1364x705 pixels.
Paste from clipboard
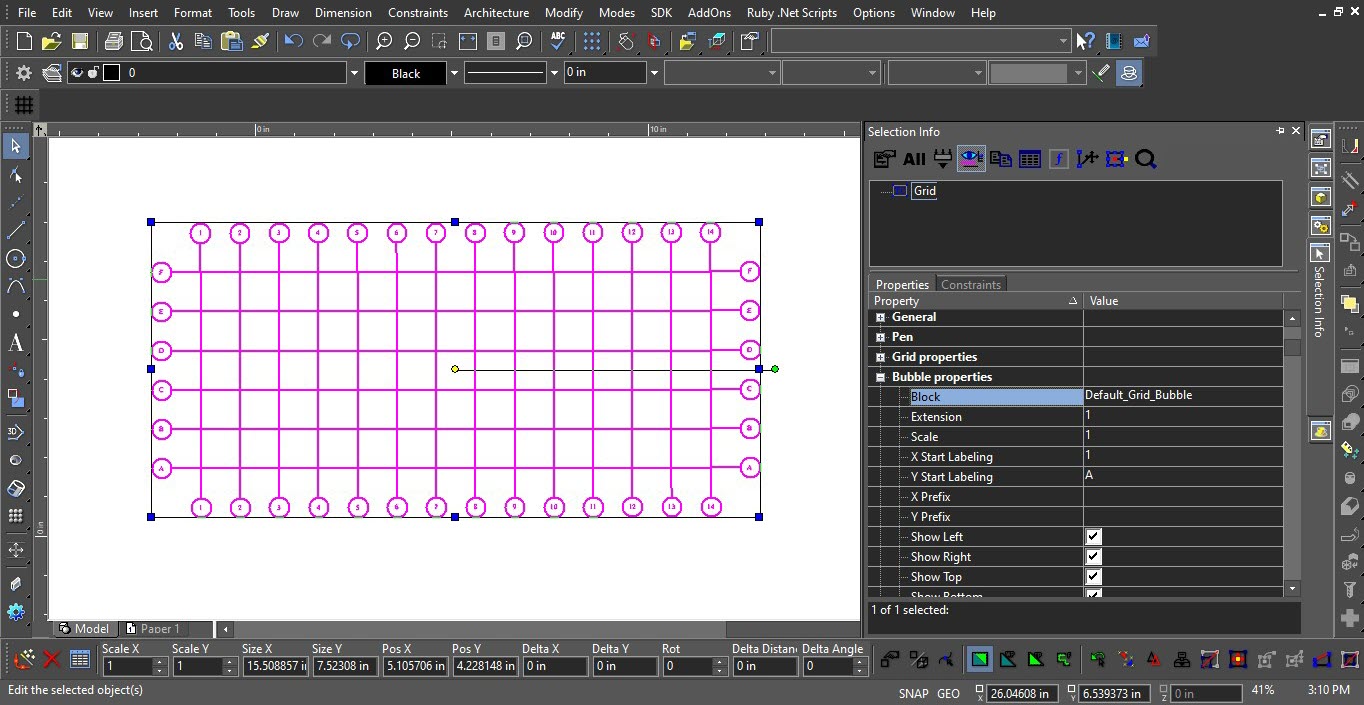click(232, 41)
